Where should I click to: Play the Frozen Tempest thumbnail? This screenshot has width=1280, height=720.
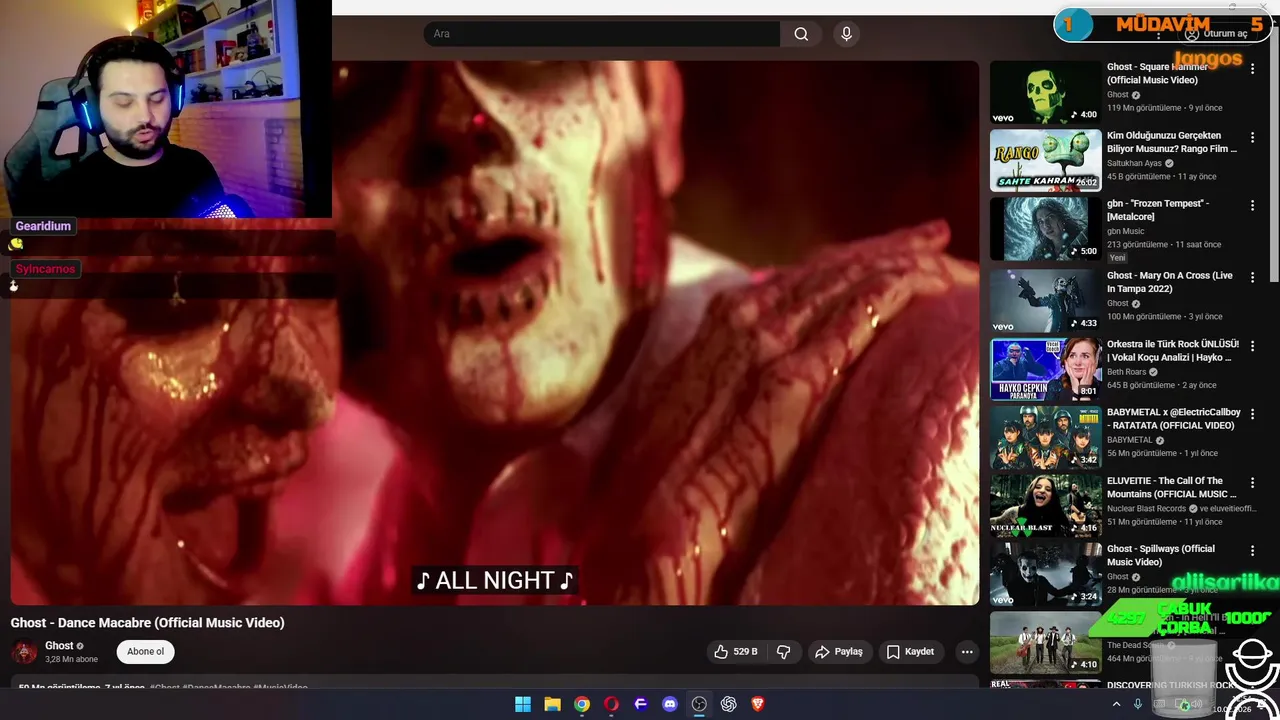[x=1045, y=229]
